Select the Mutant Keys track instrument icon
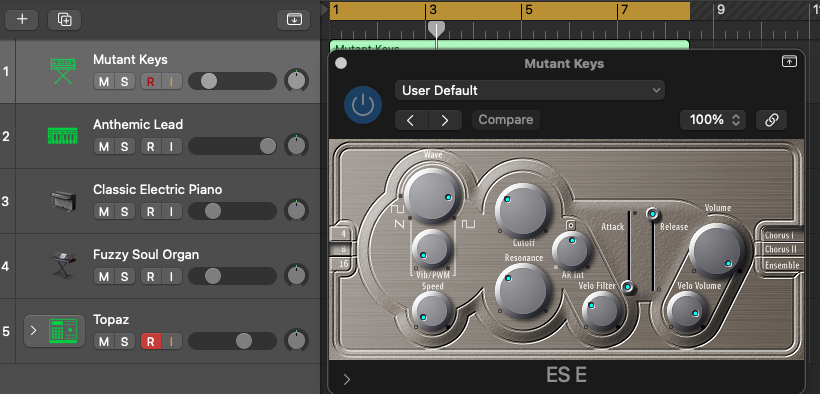Image resolution: width=820 pixels, height=394 pixels. (x=63, y=71)
